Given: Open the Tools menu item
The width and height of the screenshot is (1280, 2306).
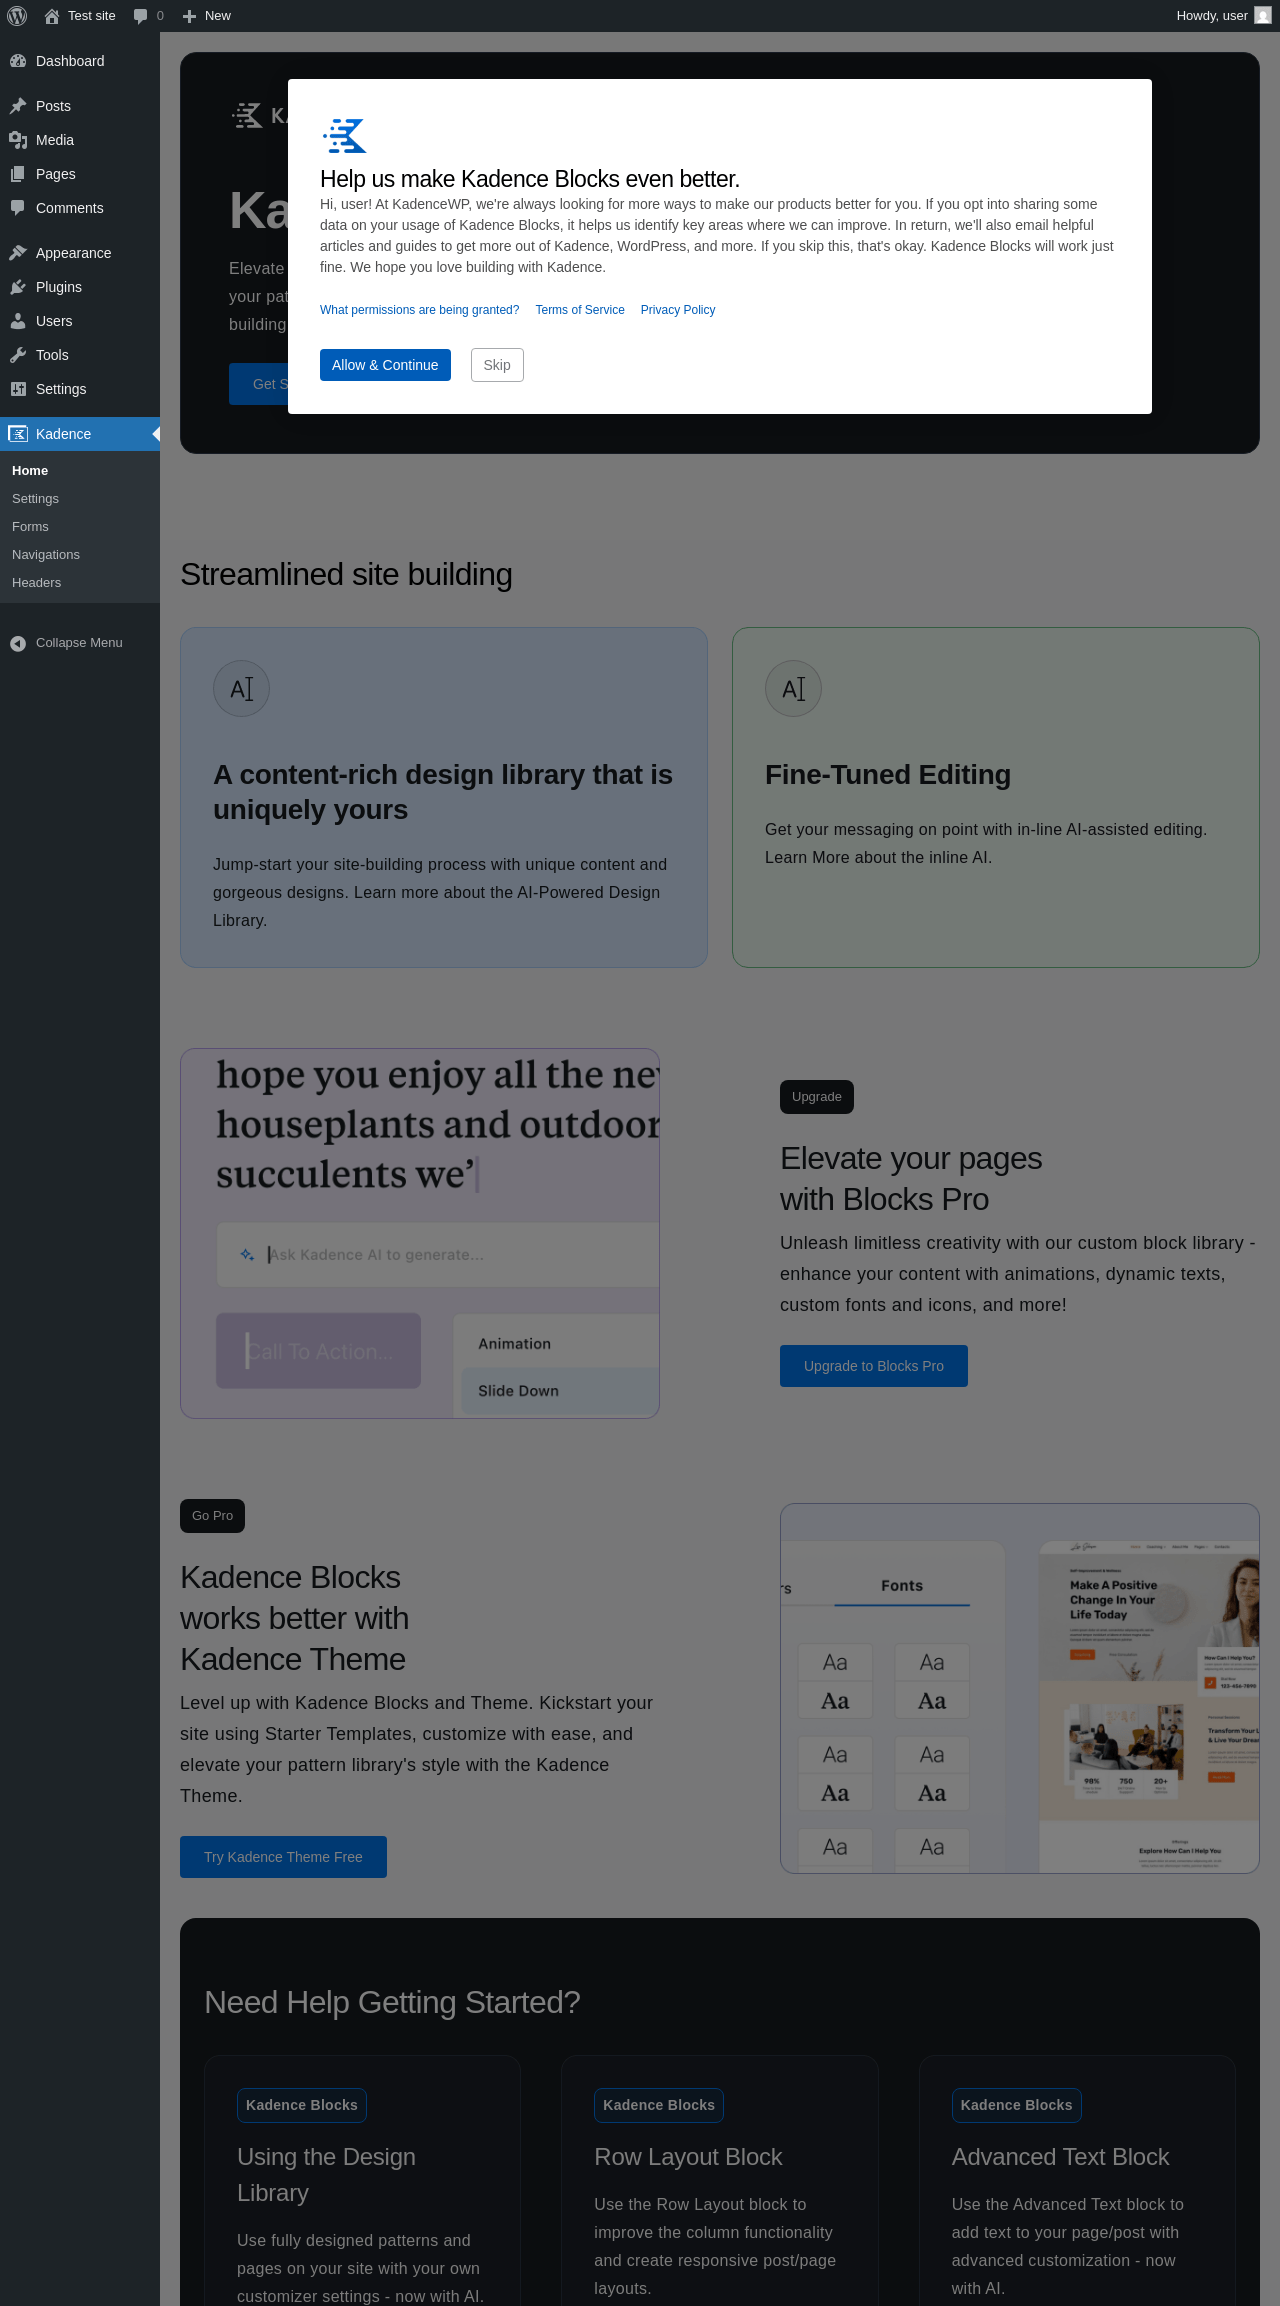Looking at the screenshot, I should (x=80, y=355).
